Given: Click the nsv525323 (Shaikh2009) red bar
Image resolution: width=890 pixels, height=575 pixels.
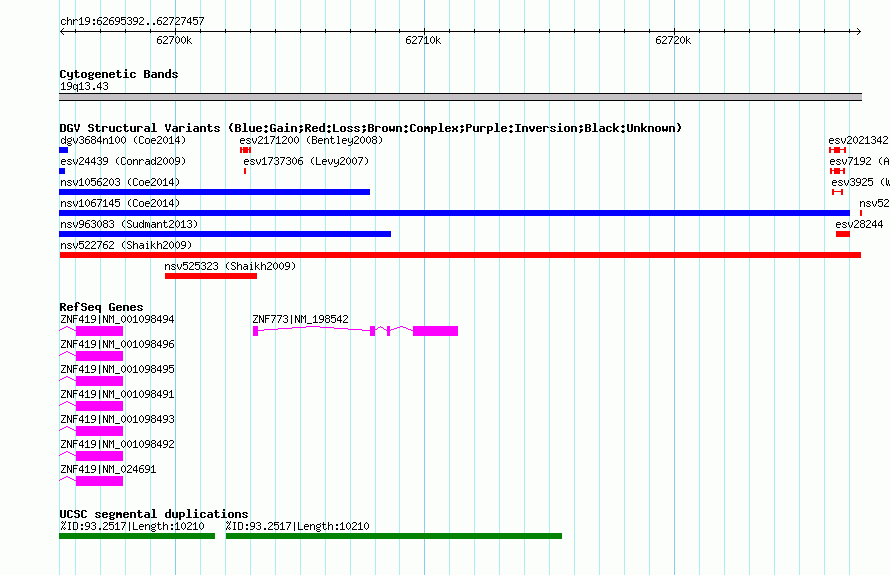Looking at the screenshot, I should [211, 276].
